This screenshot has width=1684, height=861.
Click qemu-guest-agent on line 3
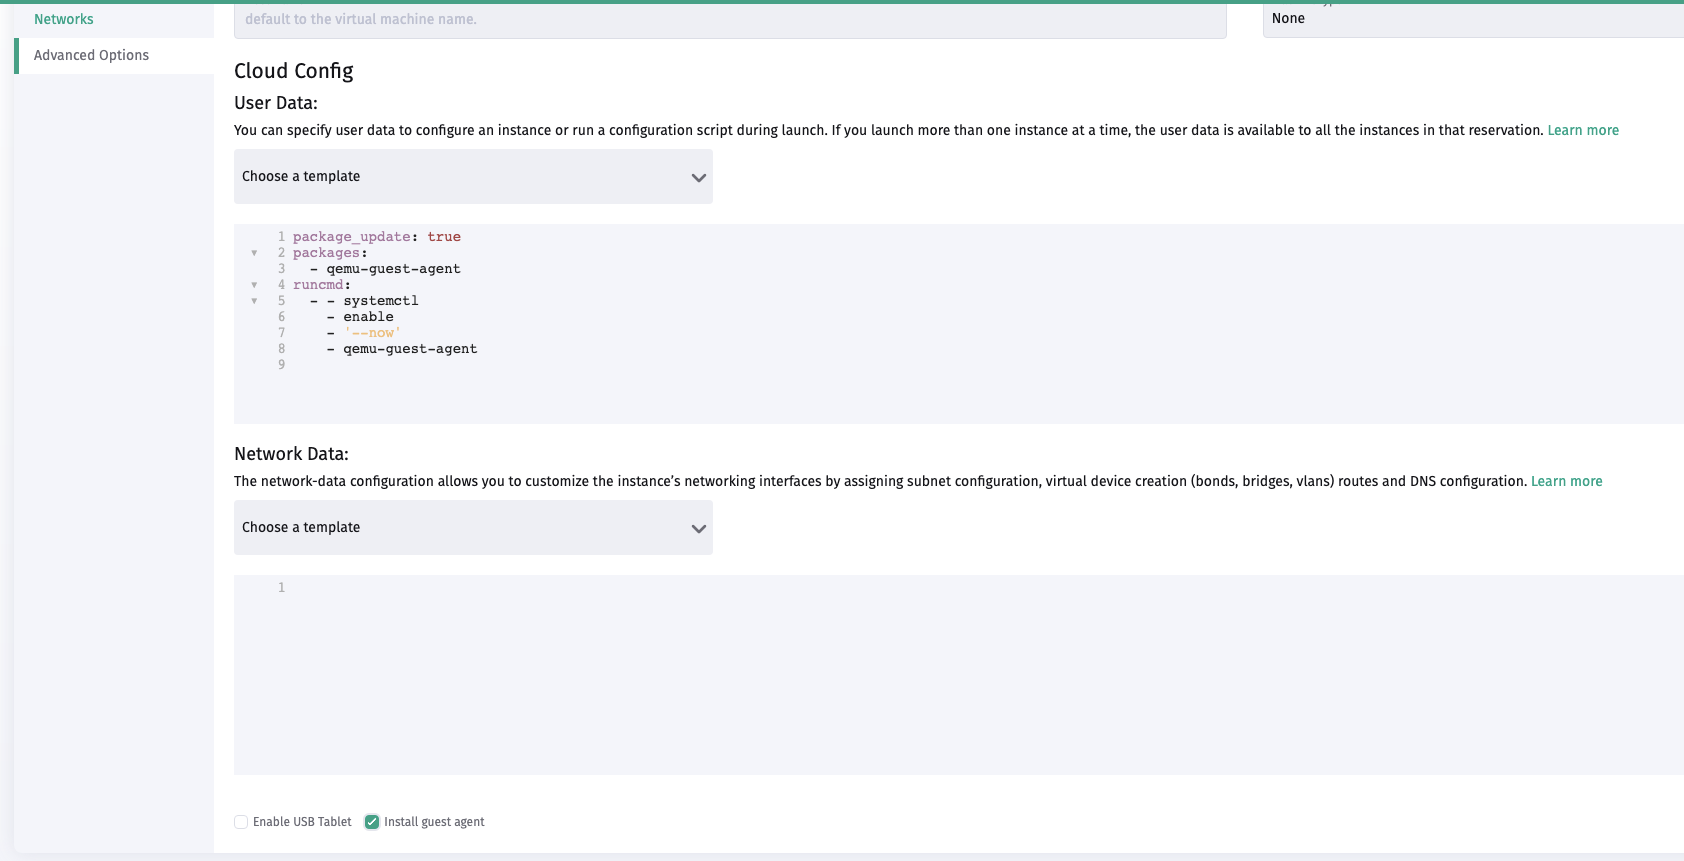pos(394,269)
